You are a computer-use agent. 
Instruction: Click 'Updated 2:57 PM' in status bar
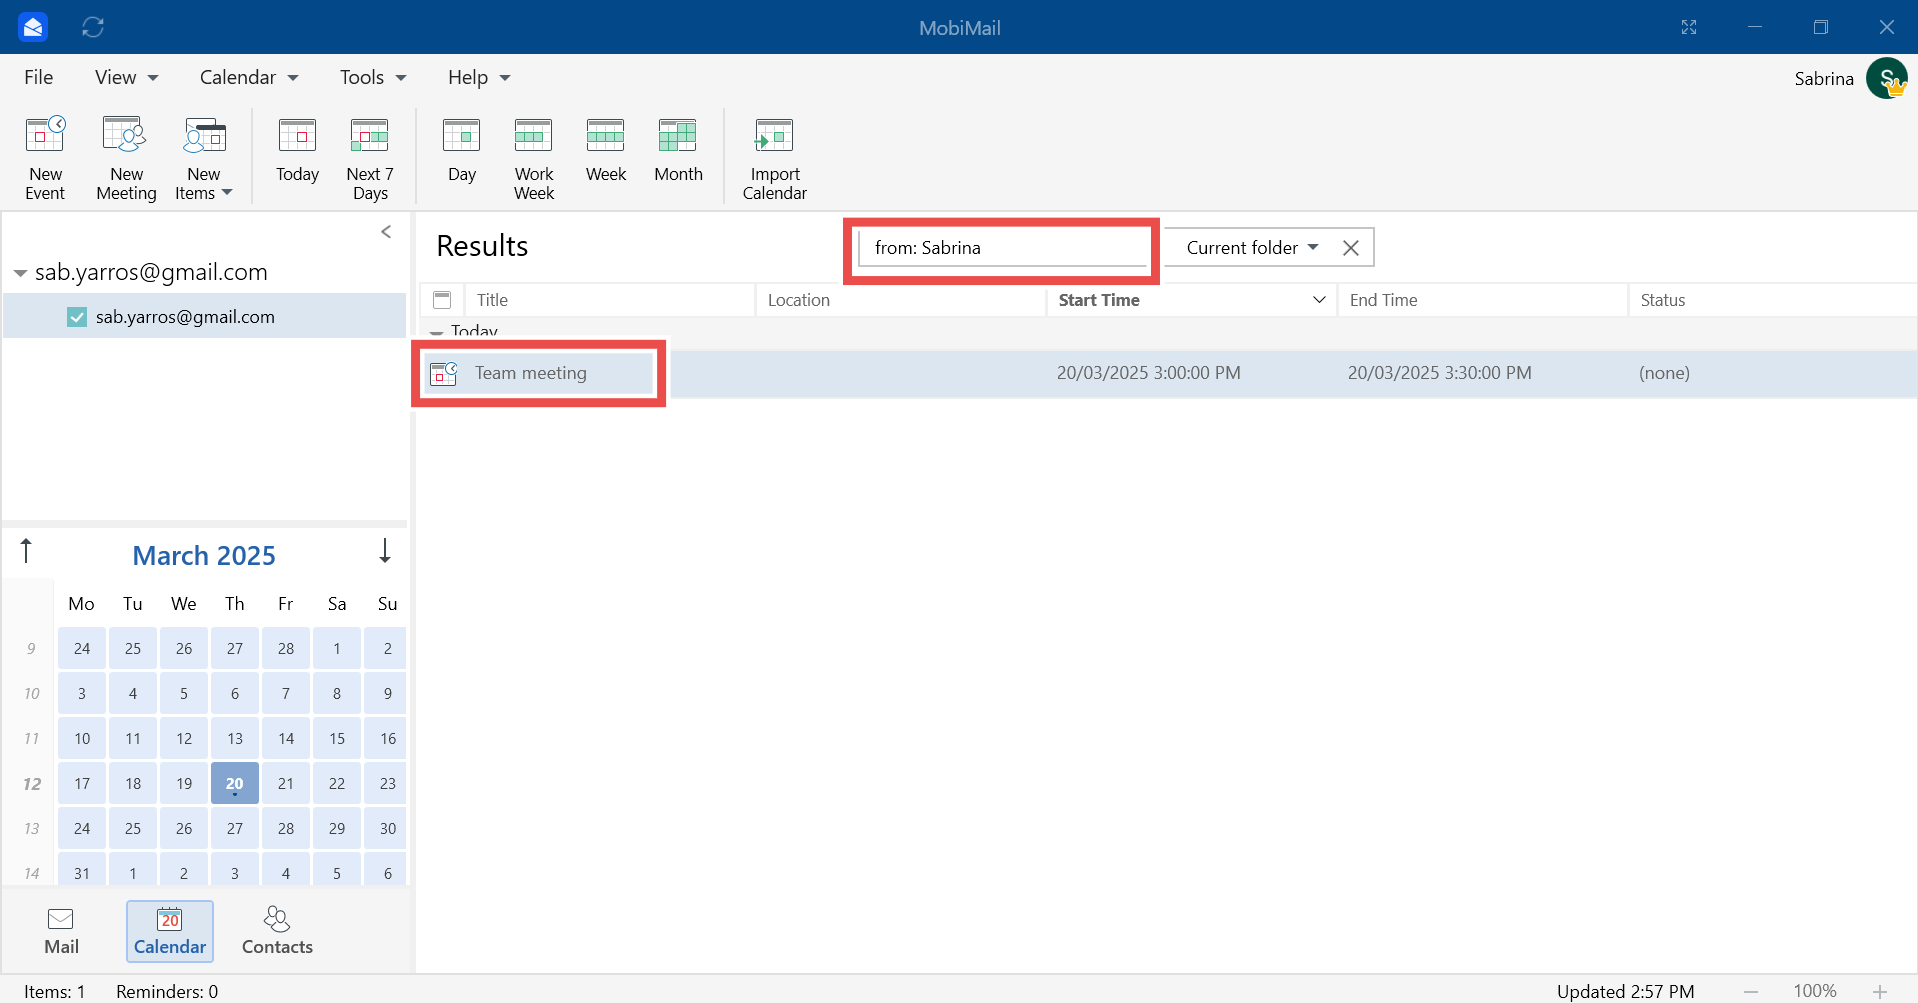click(x=1625, y=992)
